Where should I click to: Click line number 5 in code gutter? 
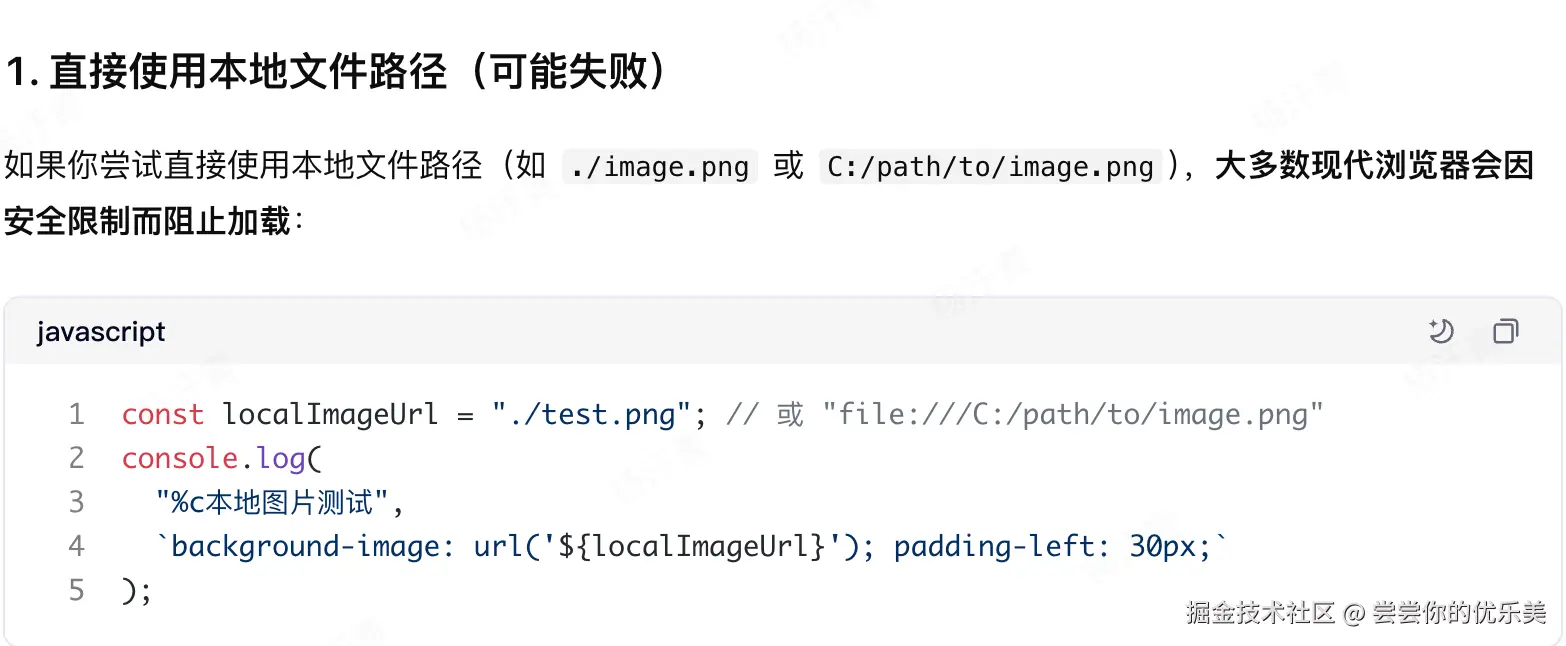pyautogui.click(x=76, y=590)
